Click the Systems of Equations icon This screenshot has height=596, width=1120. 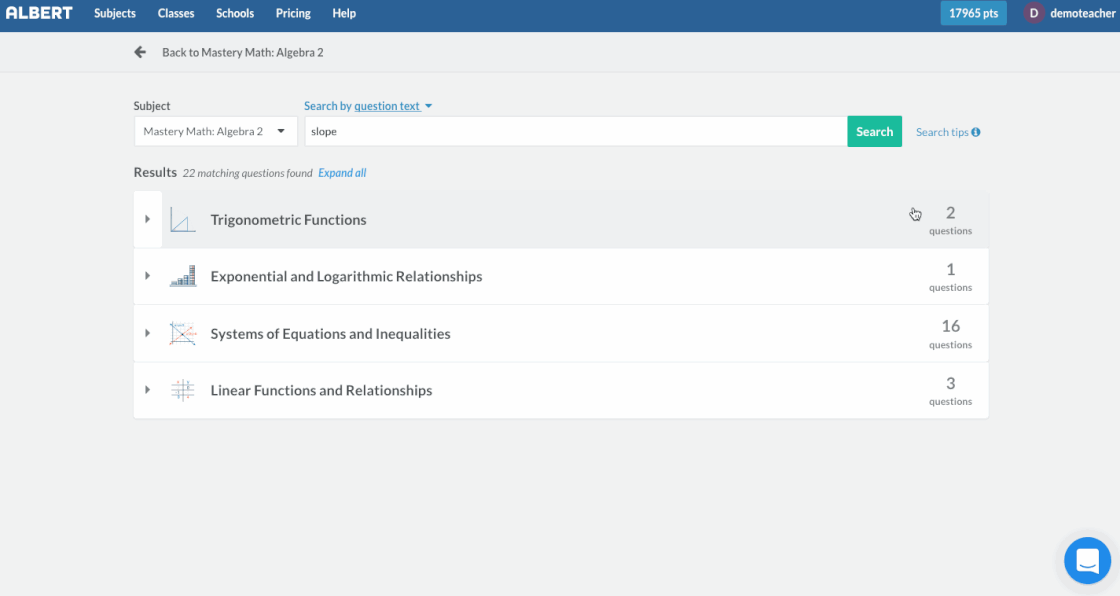[182, 334]
